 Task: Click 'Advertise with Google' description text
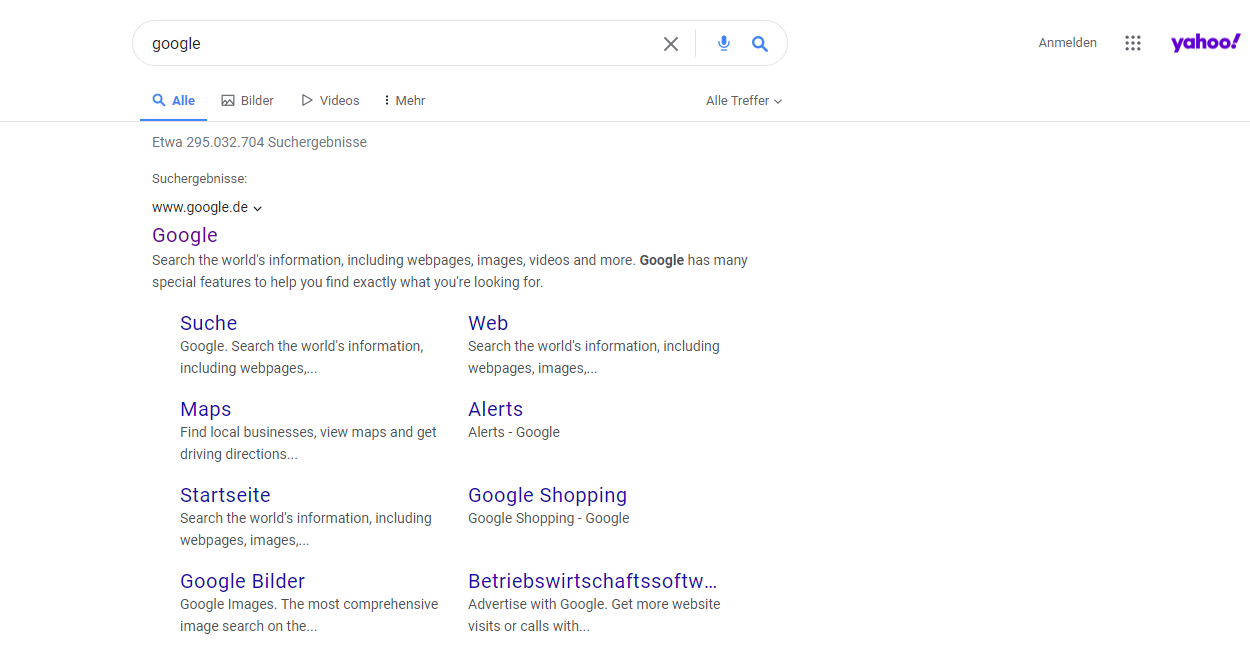tap(594, 615)
